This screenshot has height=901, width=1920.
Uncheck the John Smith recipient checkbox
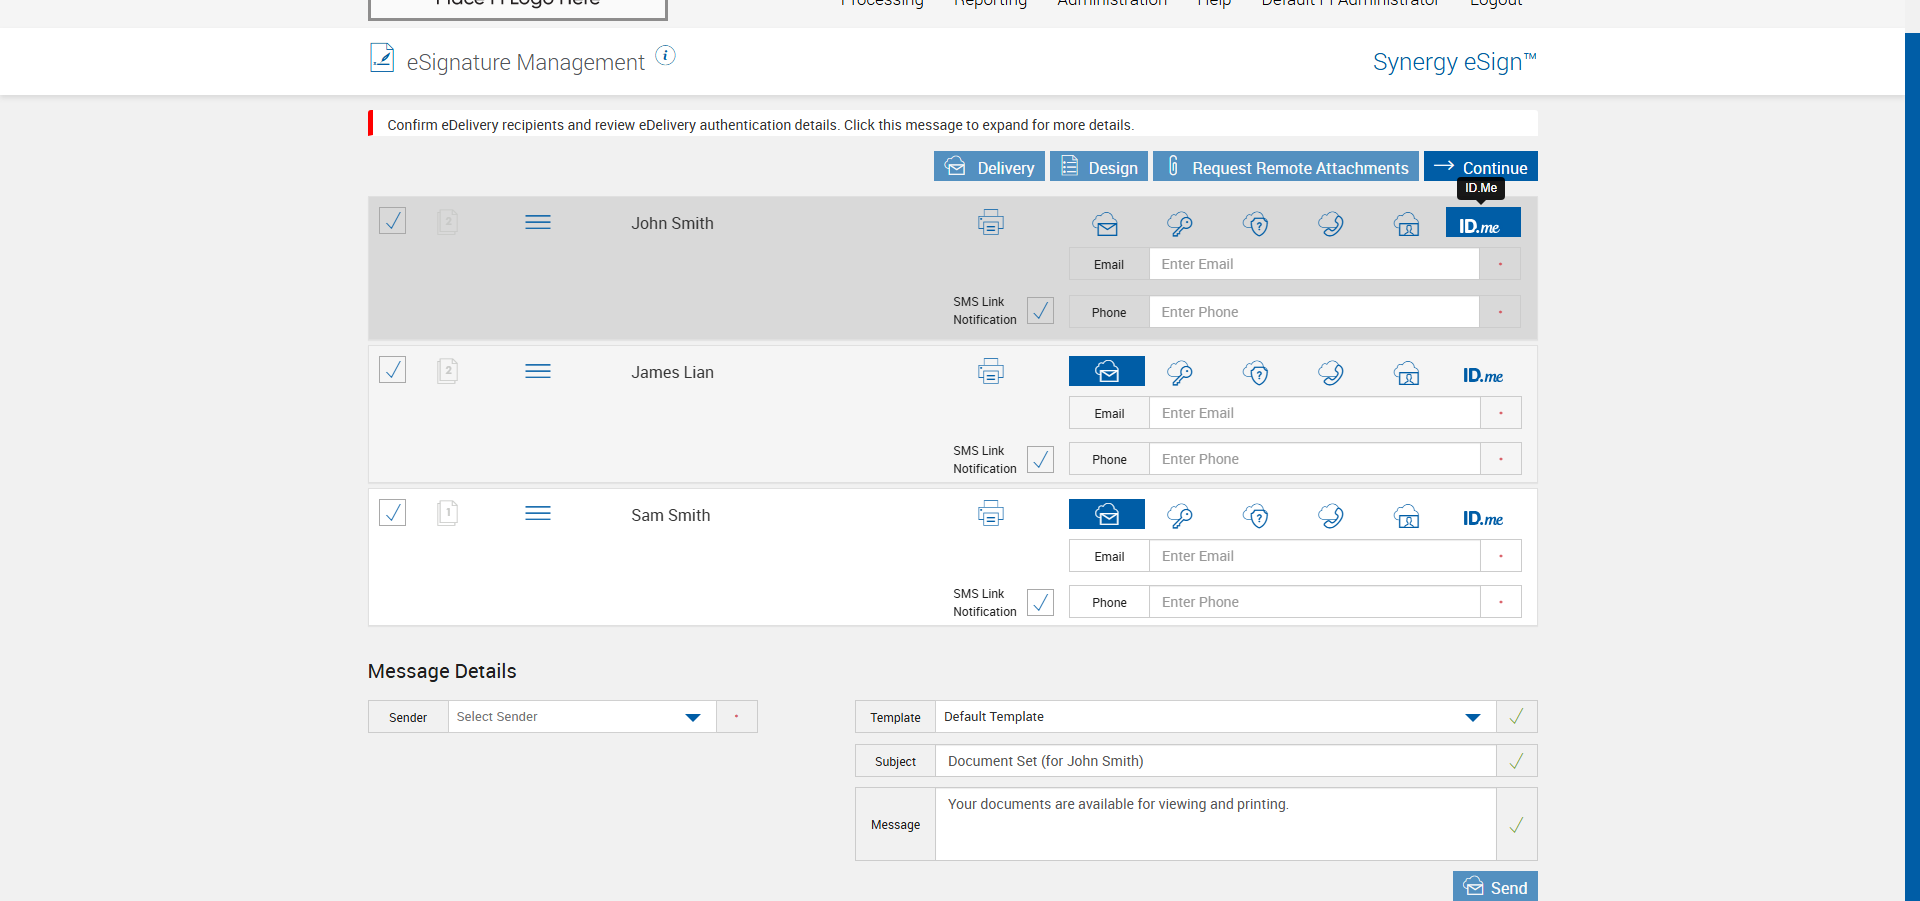click(392, 221)
